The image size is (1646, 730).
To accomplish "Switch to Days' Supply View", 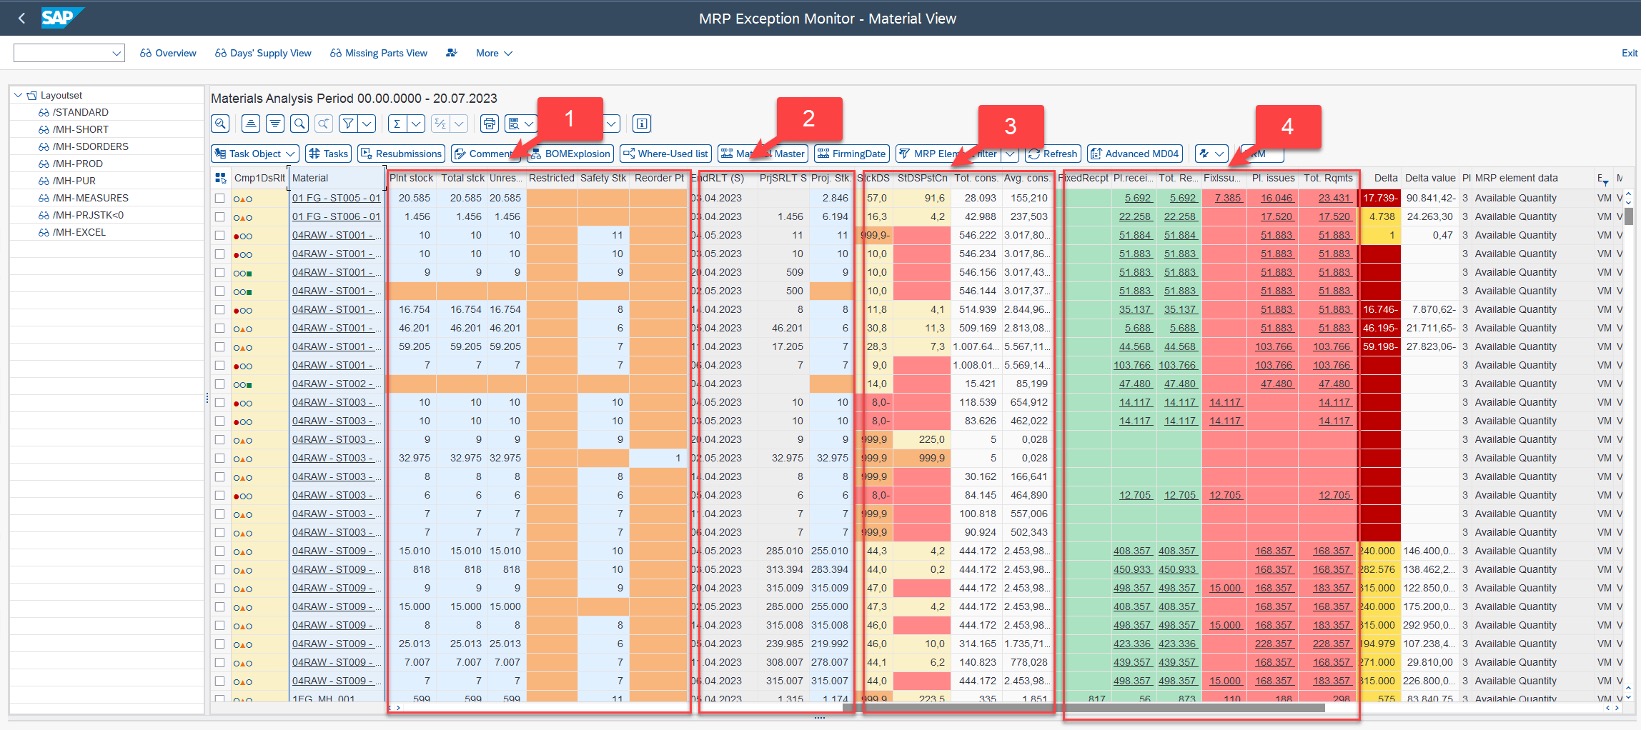I will click(x=263, y=53).
